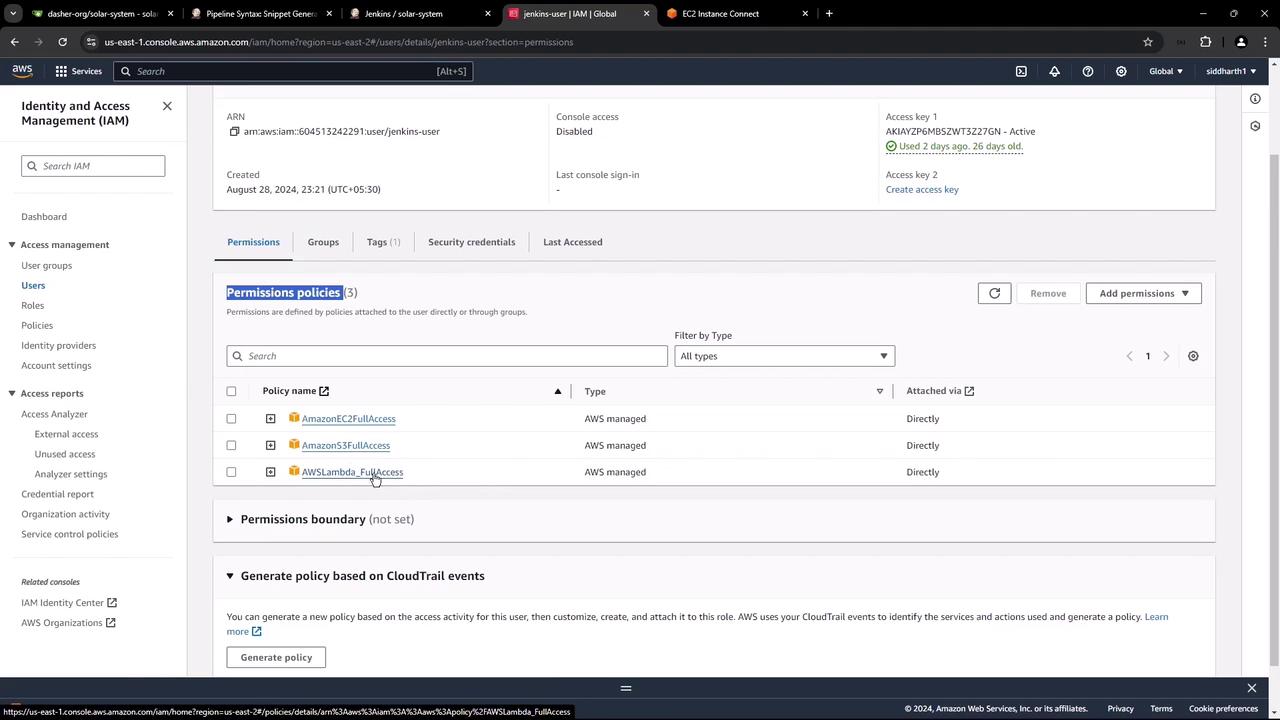The width and height of the screenshot is (1280, 720).
Task: Open User groups in the sidebar
Action: 47,265
